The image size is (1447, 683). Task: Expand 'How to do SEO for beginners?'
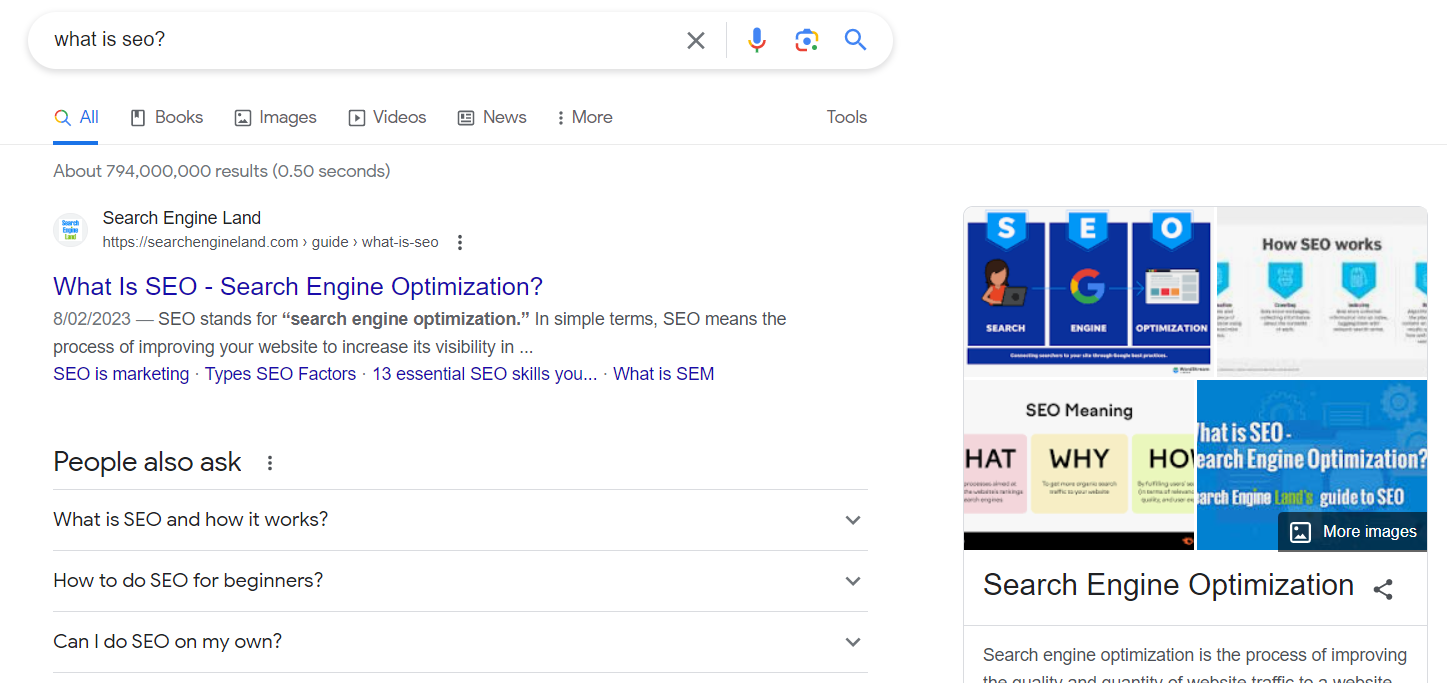tap(460, 581)
